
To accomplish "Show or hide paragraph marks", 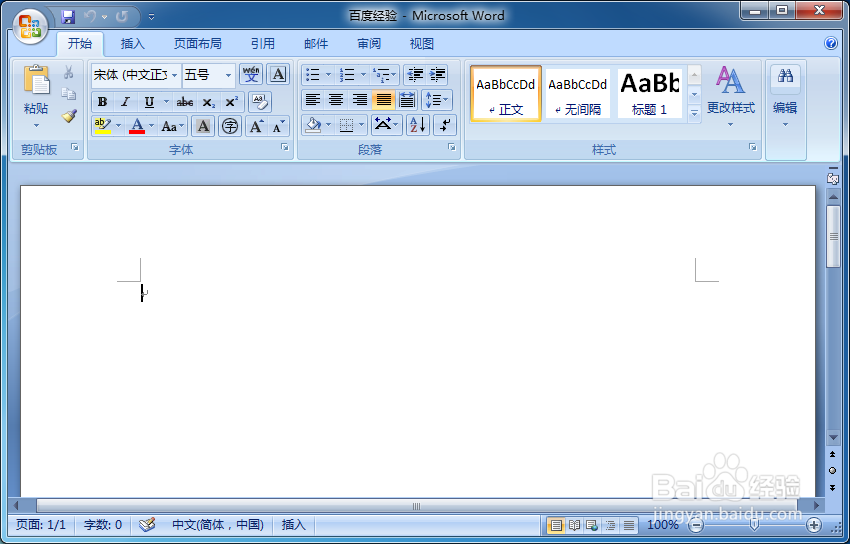I will coord(445,125).
